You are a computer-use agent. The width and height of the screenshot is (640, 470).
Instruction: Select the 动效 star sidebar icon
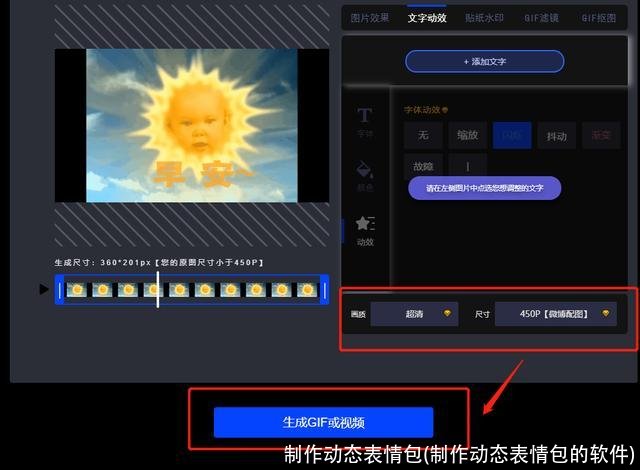(x=364, y=231)
